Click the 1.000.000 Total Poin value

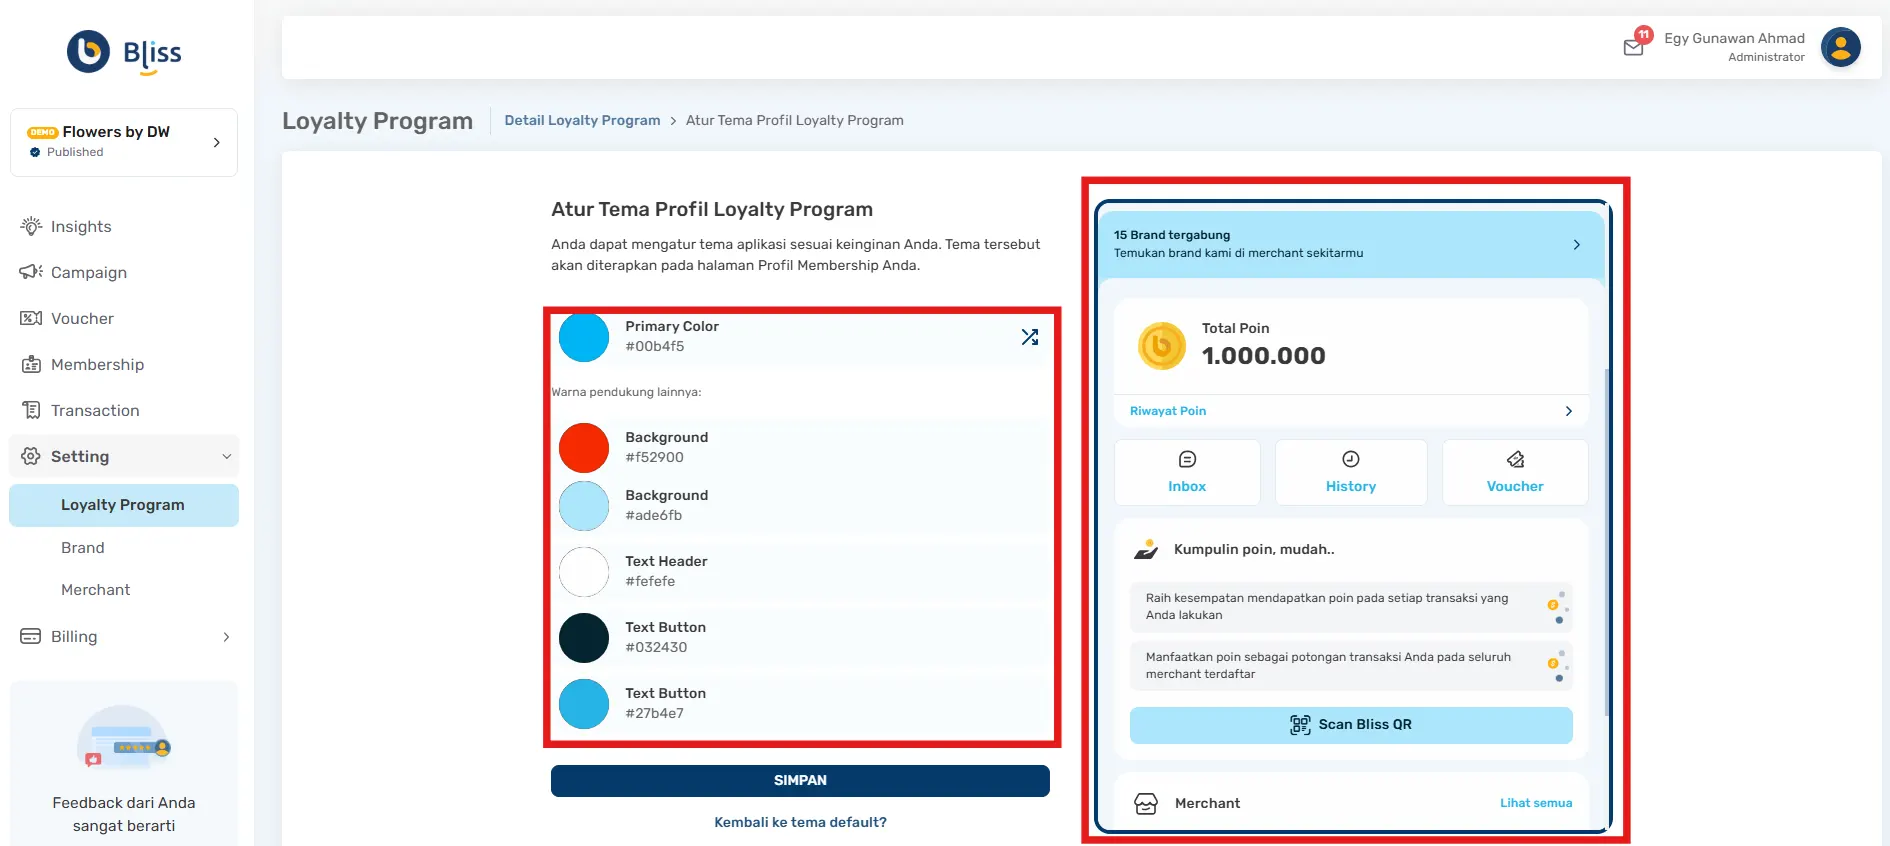(x=1264, y=356)
